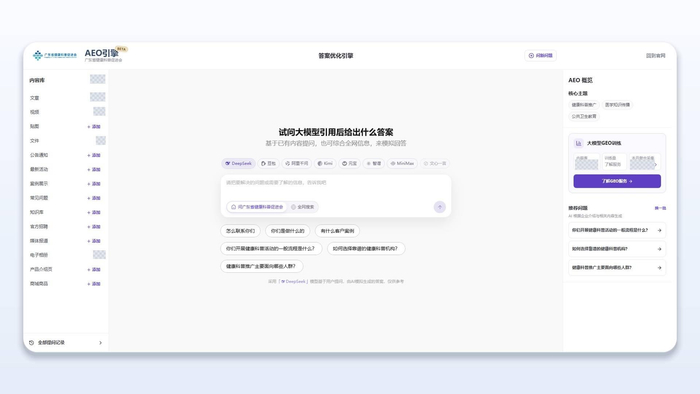700x394 pixels.
Task: Click the 如何选择靠谱的健康科普机构 chip under the input
Action: (366, 249)
